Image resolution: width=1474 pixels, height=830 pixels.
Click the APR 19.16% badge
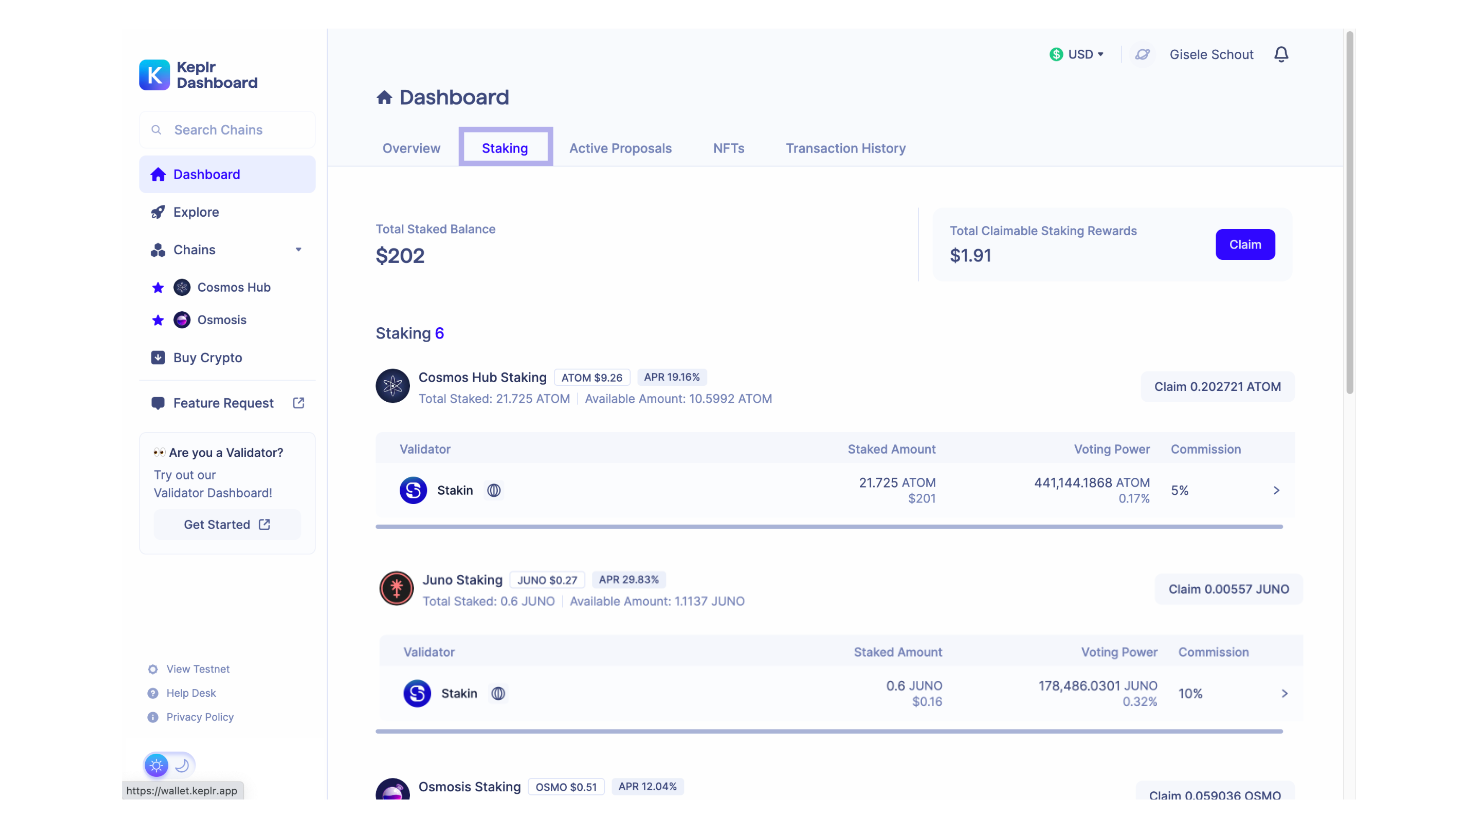672,377
